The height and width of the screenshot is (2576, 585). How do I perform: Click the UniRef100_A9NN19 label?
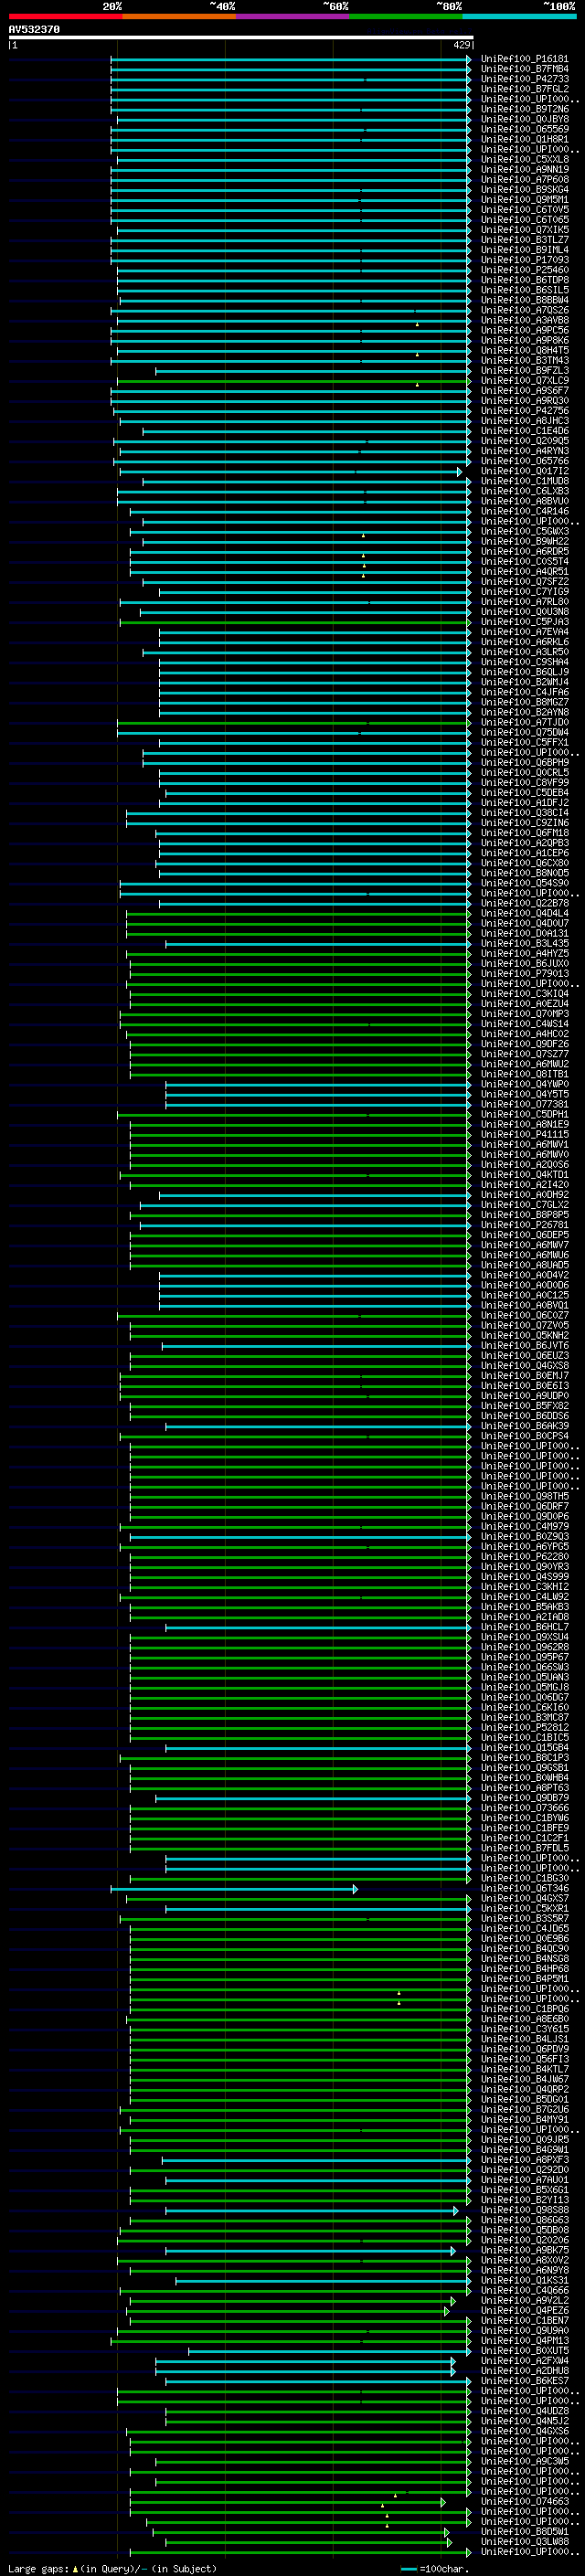(x=524, y=169)
